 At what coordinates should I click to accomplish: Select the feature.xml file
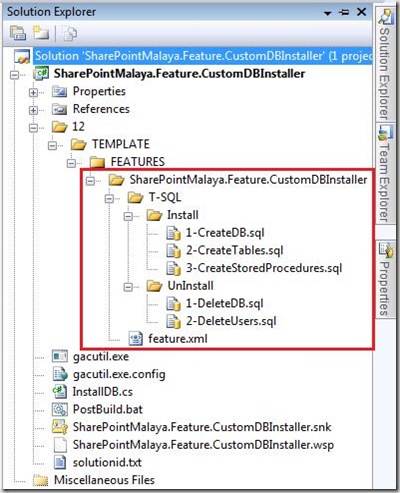click(x=178, y=339)
